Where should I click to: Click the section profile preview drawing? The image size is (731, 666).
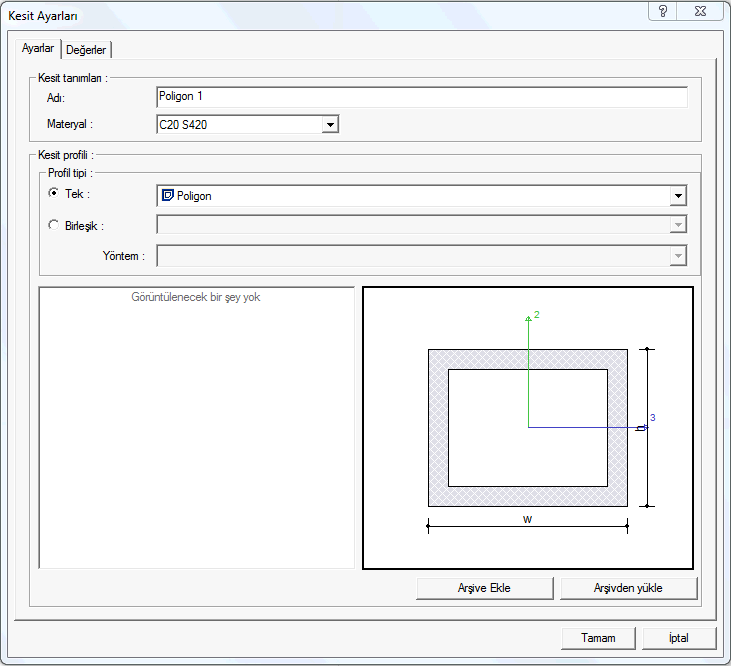(x=528, y=428)
